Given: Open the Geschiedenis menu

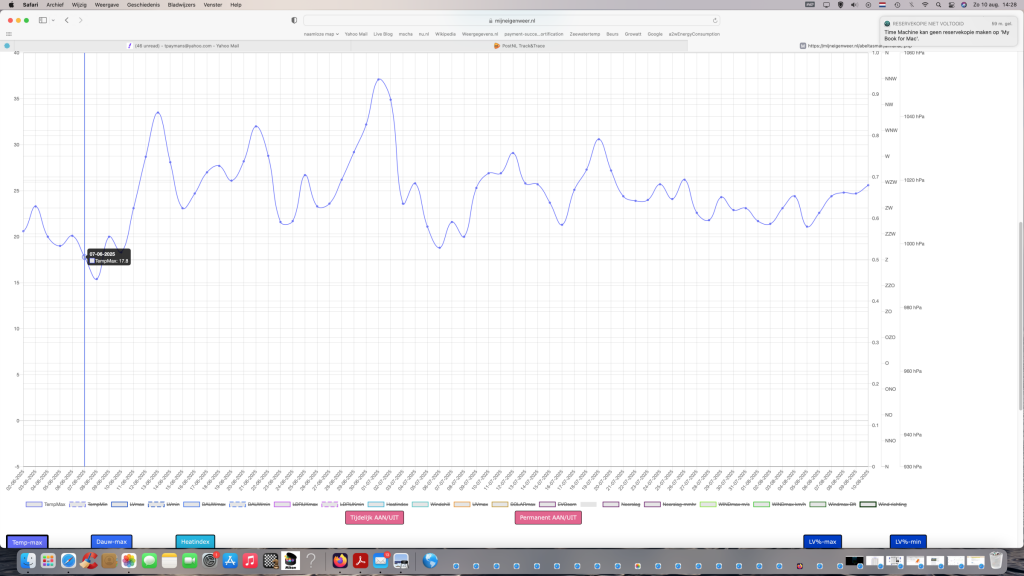Looking at the screenshot, I should (143, 5).
